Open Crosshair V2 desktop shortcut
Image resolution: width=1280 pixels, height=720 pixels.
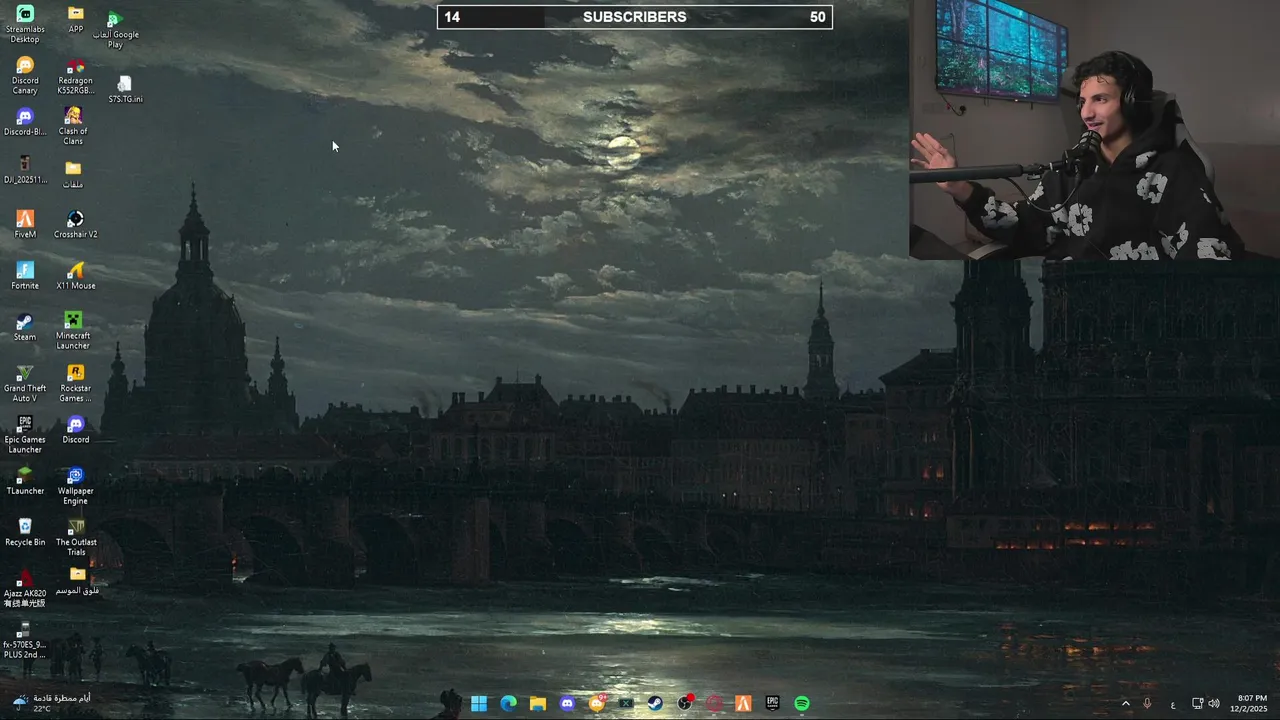click(75, 224)
